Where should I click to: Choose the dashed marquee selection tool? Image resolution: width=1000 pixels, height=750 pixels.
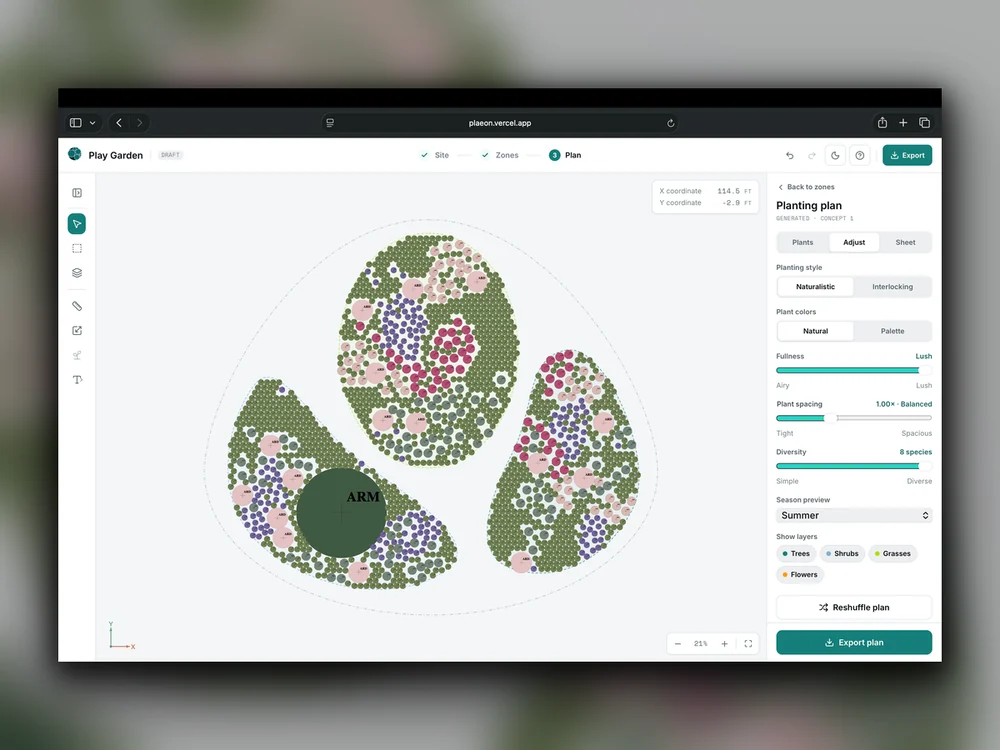tap(77, 248)
